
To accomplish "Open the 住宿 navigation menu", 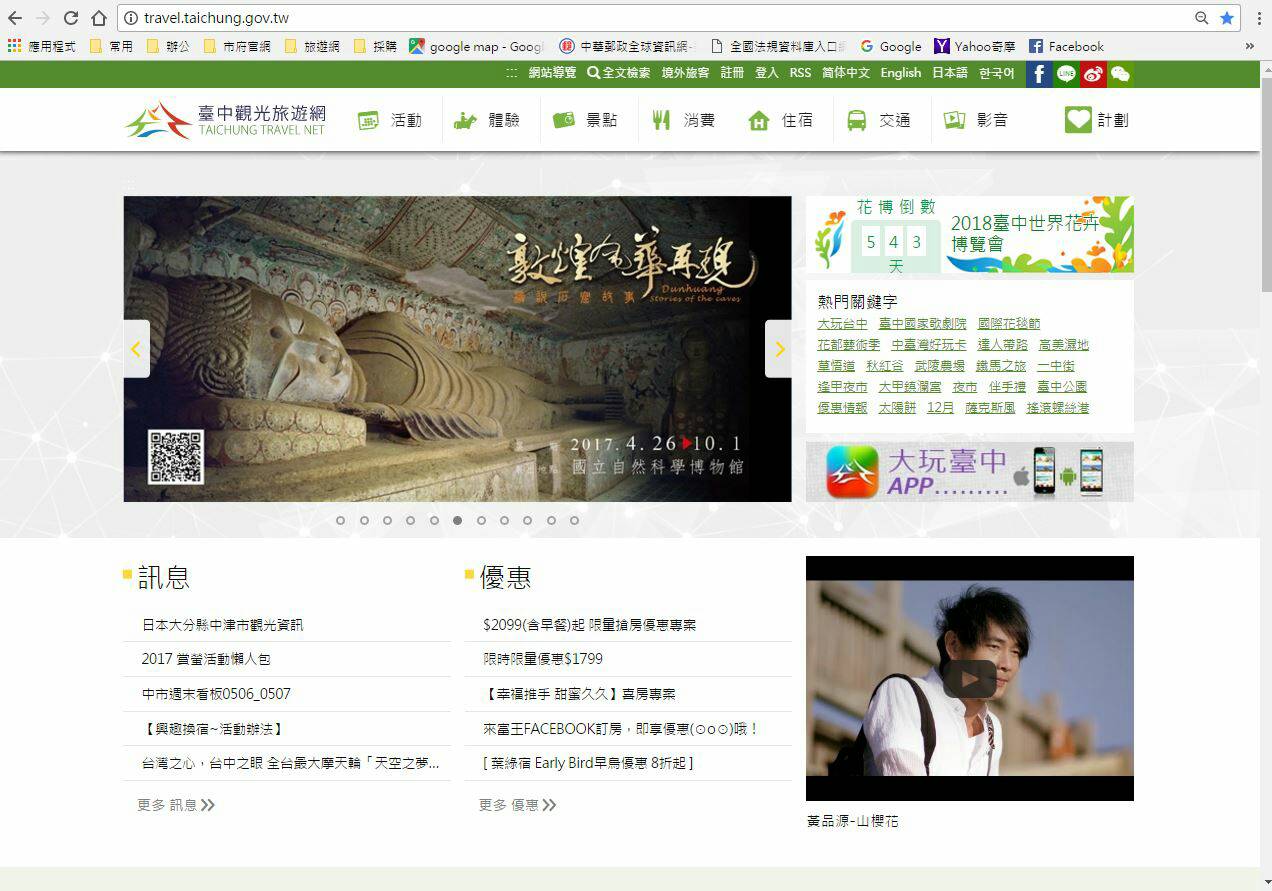I will 781,120.
